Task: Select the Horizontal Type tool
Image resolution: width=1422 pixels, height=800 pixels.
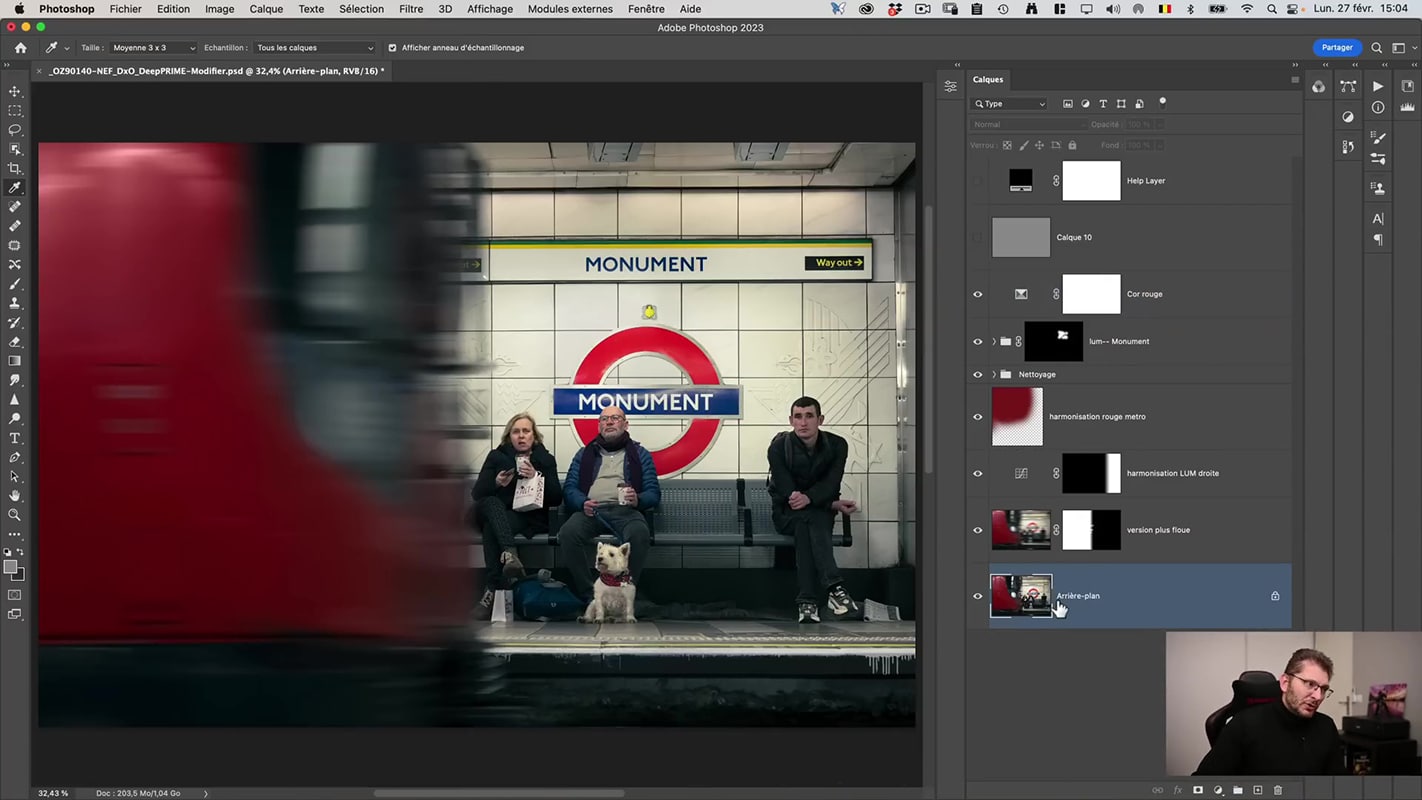Action: [15, 438]
